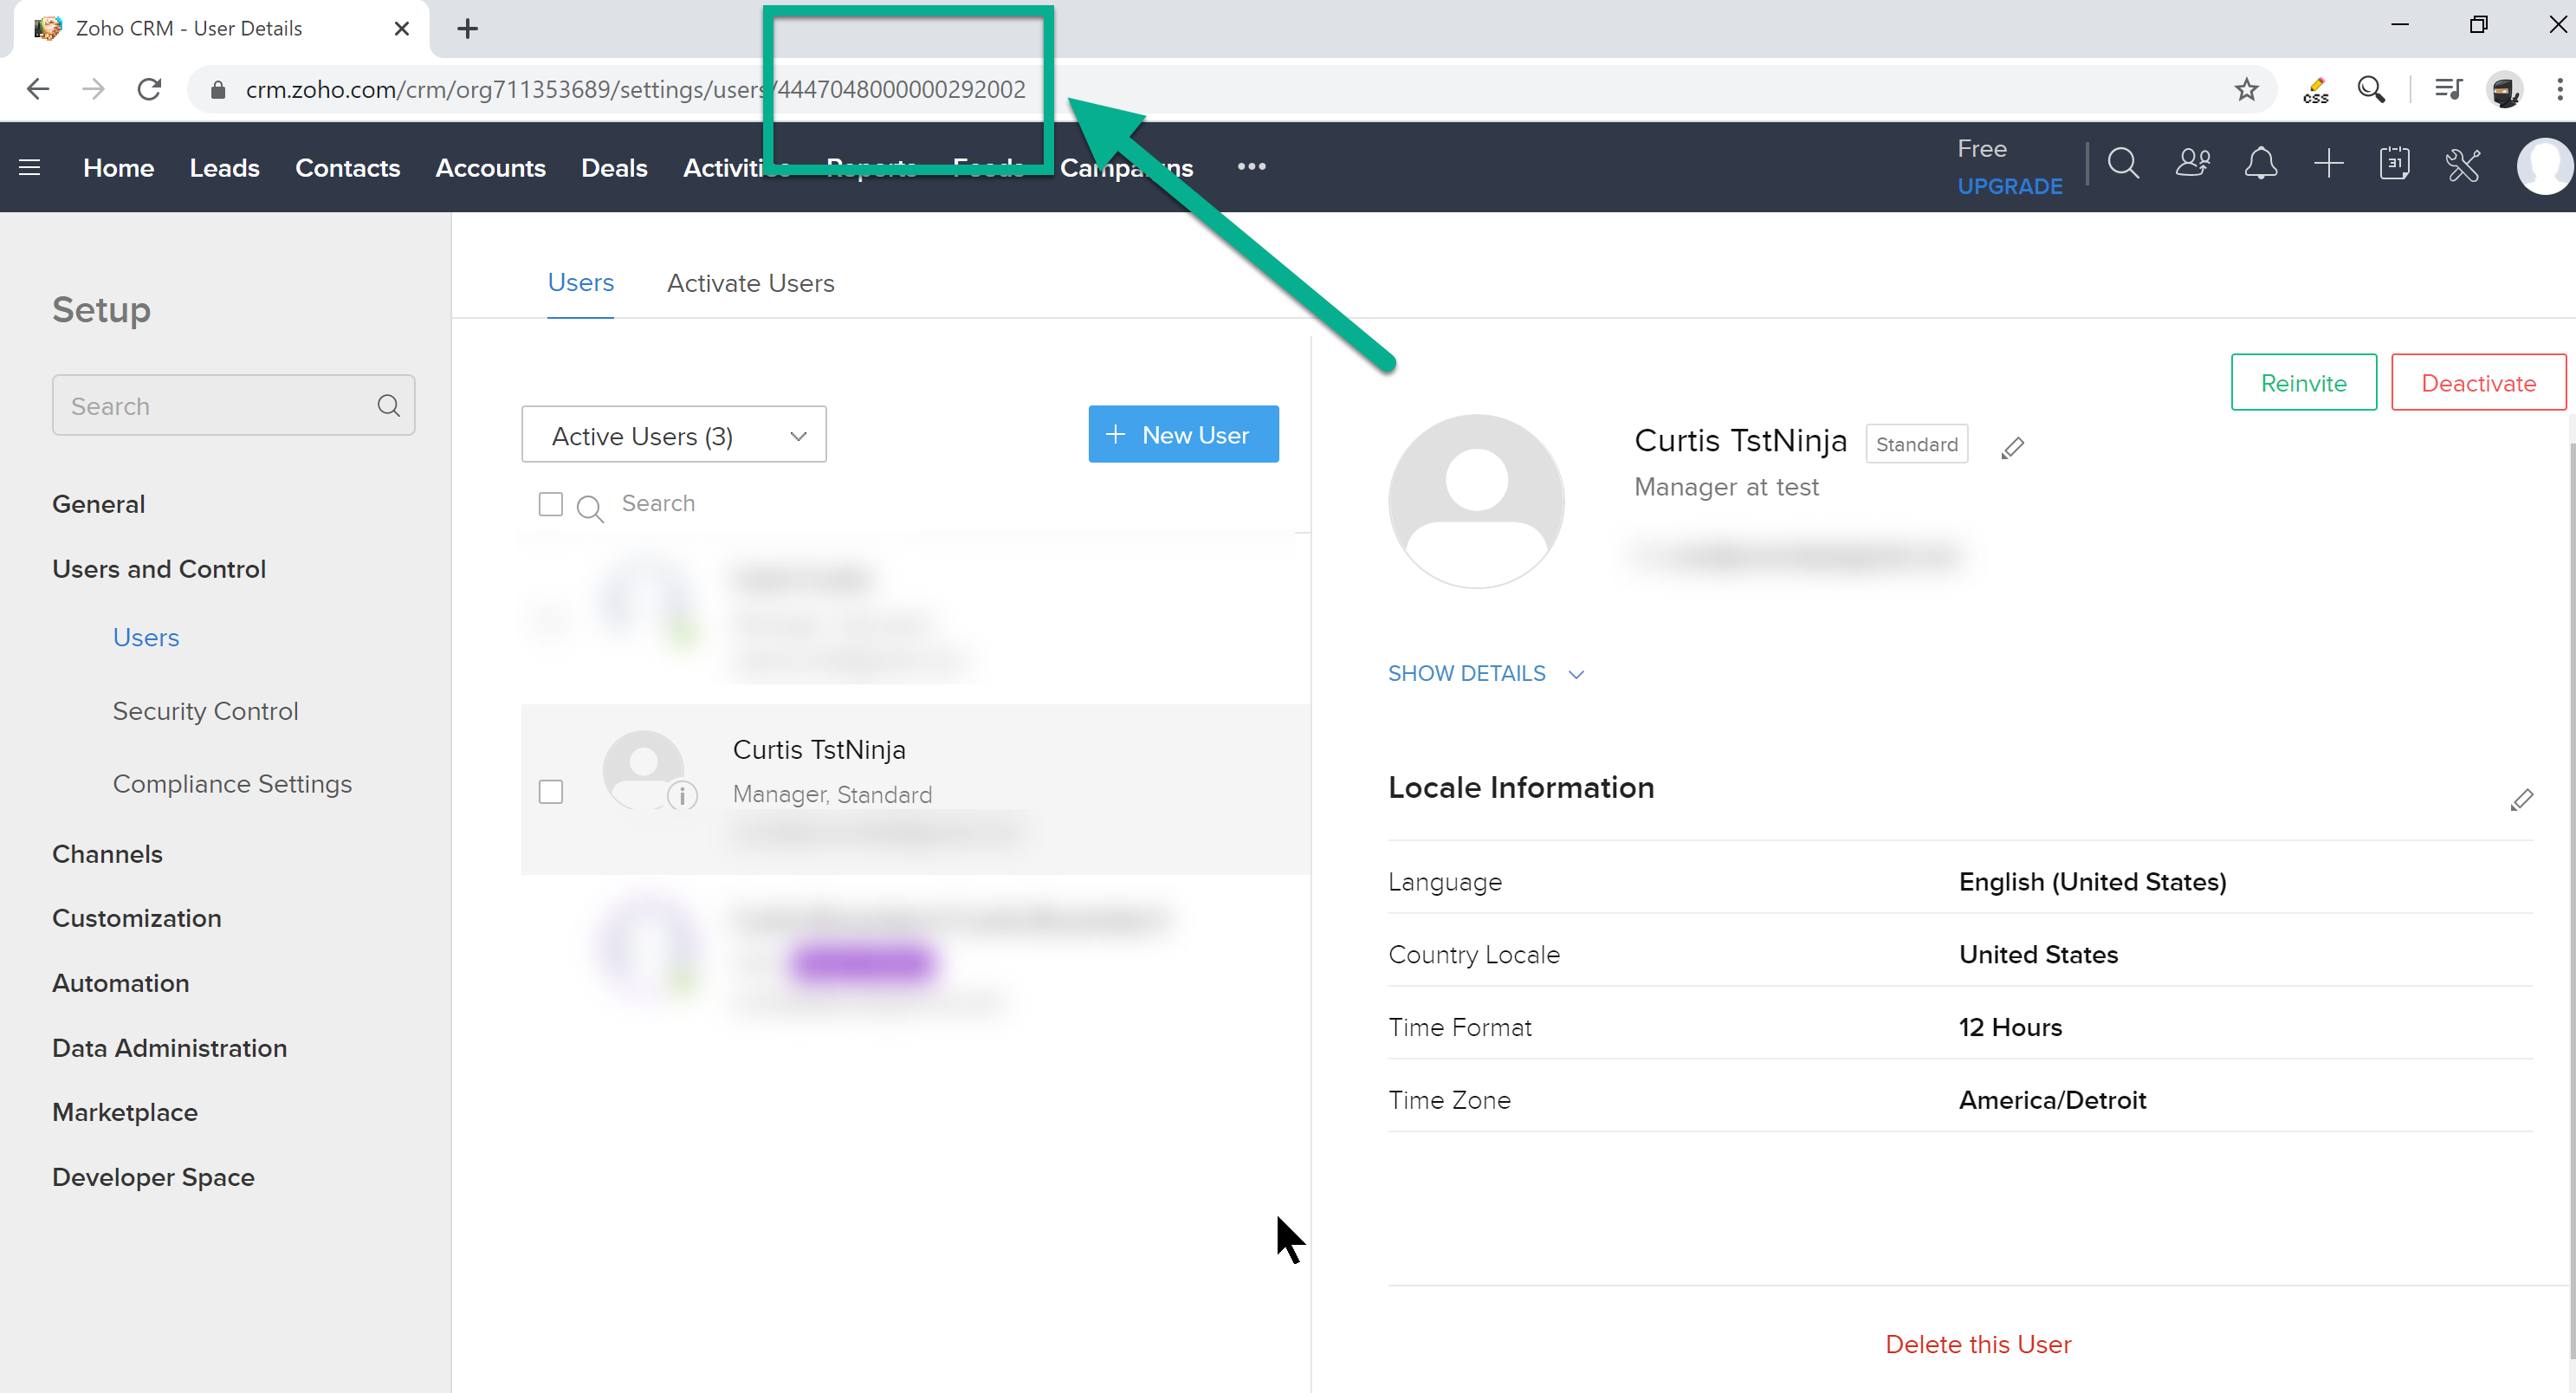Open the three-dots more modules menu
Screen dimensions: 2576x1393
[x=1251, y=167]
